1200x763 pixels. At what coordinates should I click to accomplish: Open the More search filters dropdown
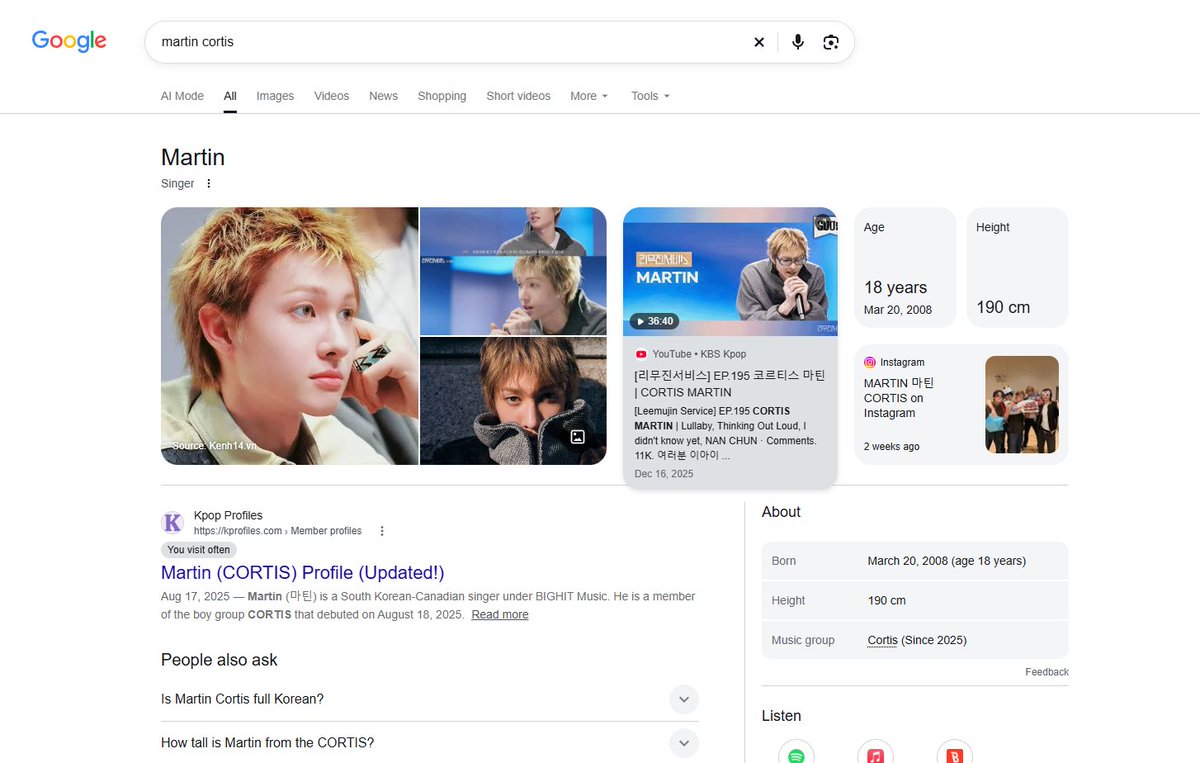pos(589,96)
